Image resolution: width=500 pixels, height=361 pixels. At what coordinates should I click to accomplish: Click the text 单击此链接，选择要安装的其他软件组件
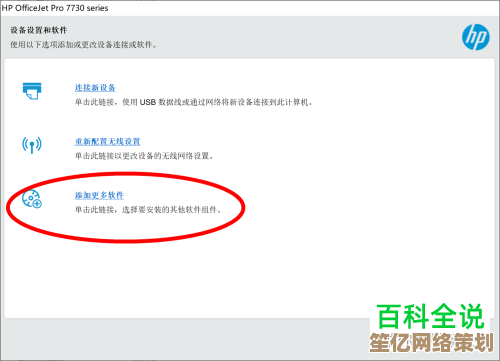pyautogui.click(x=148, y=210)
